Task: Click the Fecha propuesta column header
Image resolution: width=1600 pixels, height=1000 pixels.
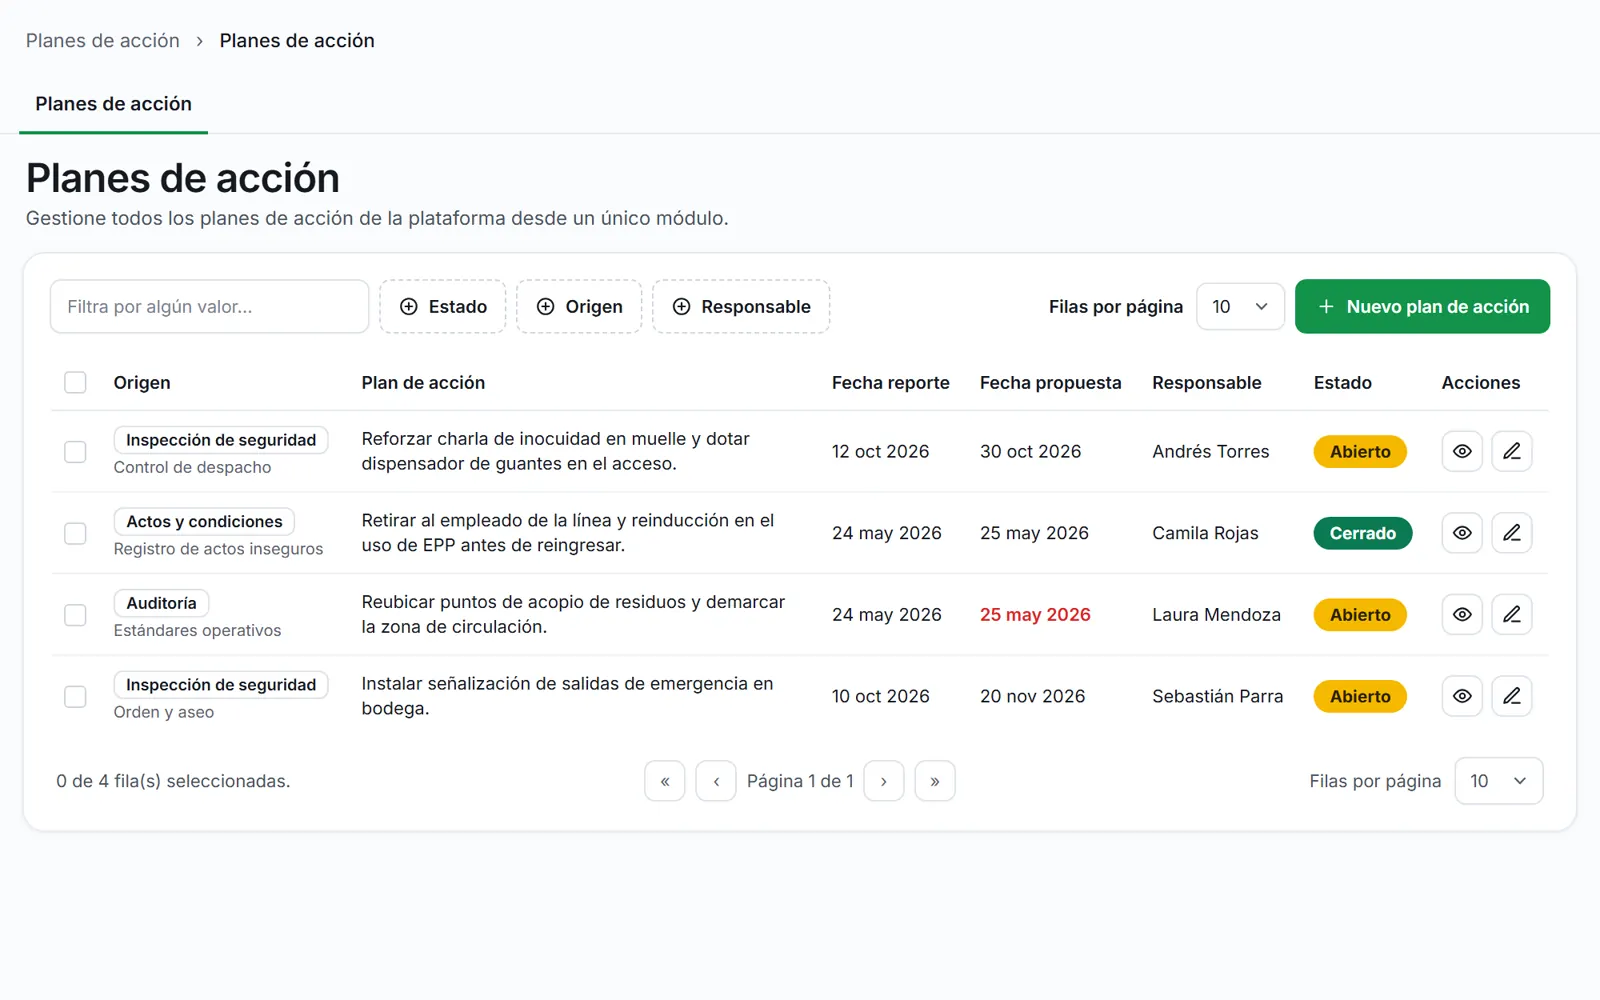Action: coord(1050,383)
